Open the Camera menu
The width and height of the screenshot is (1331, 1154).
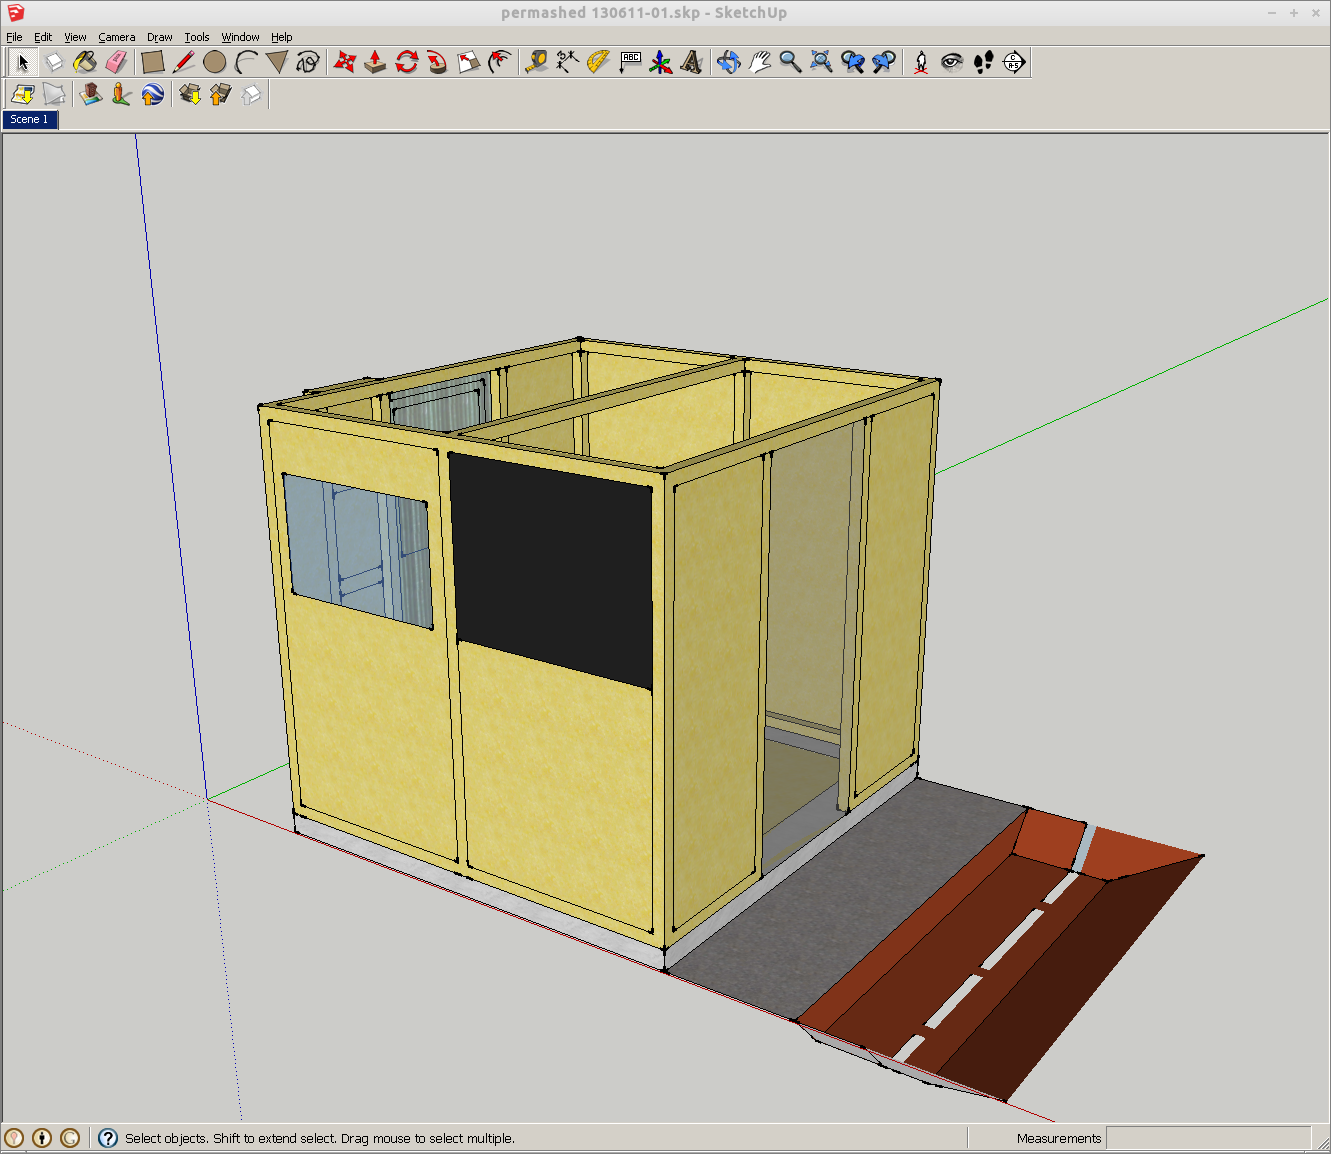[x=116, y=37]
